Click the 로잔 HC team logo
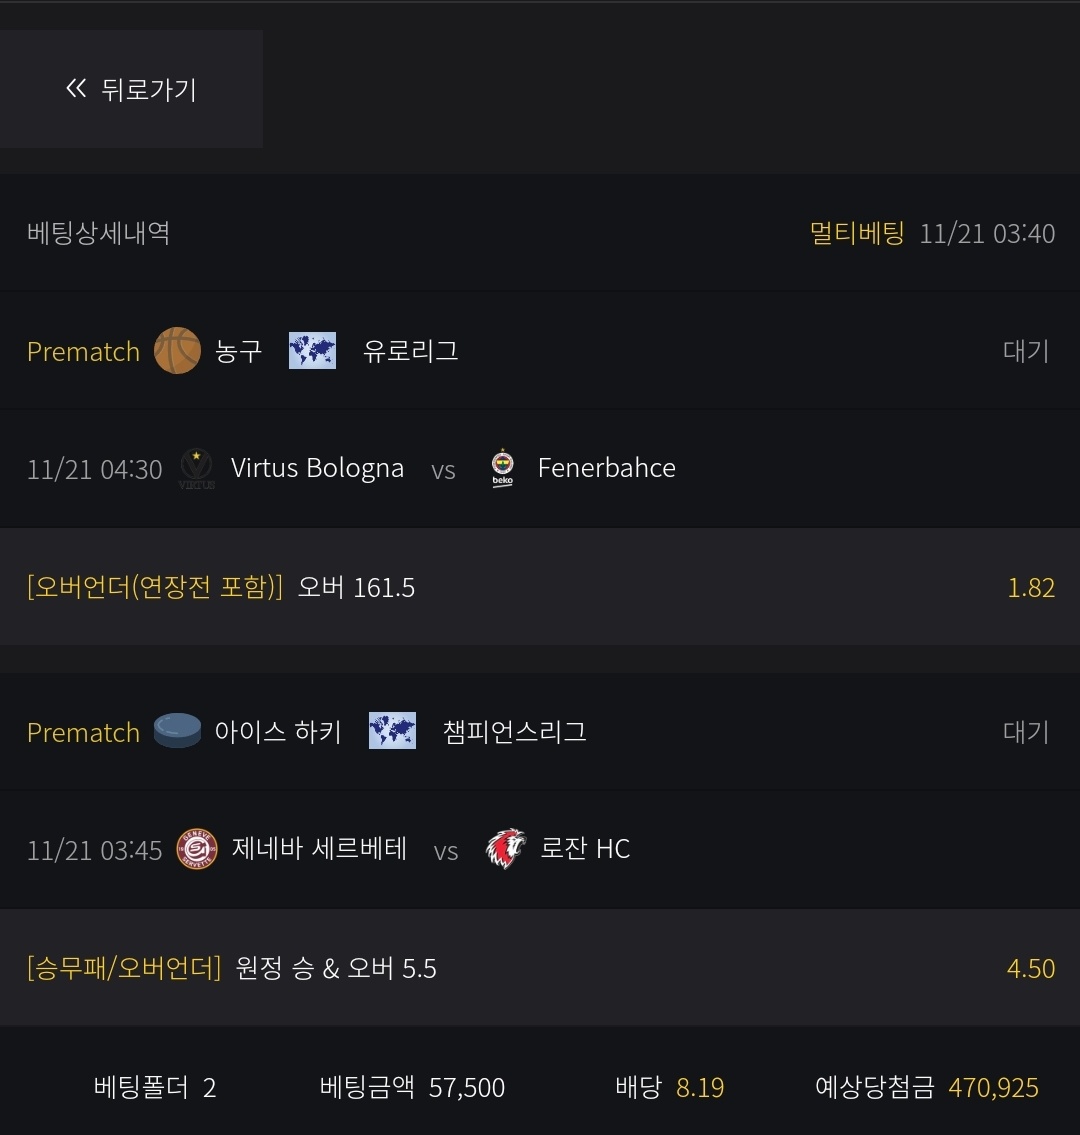The image size is (1080, 1135). (505, 849)
